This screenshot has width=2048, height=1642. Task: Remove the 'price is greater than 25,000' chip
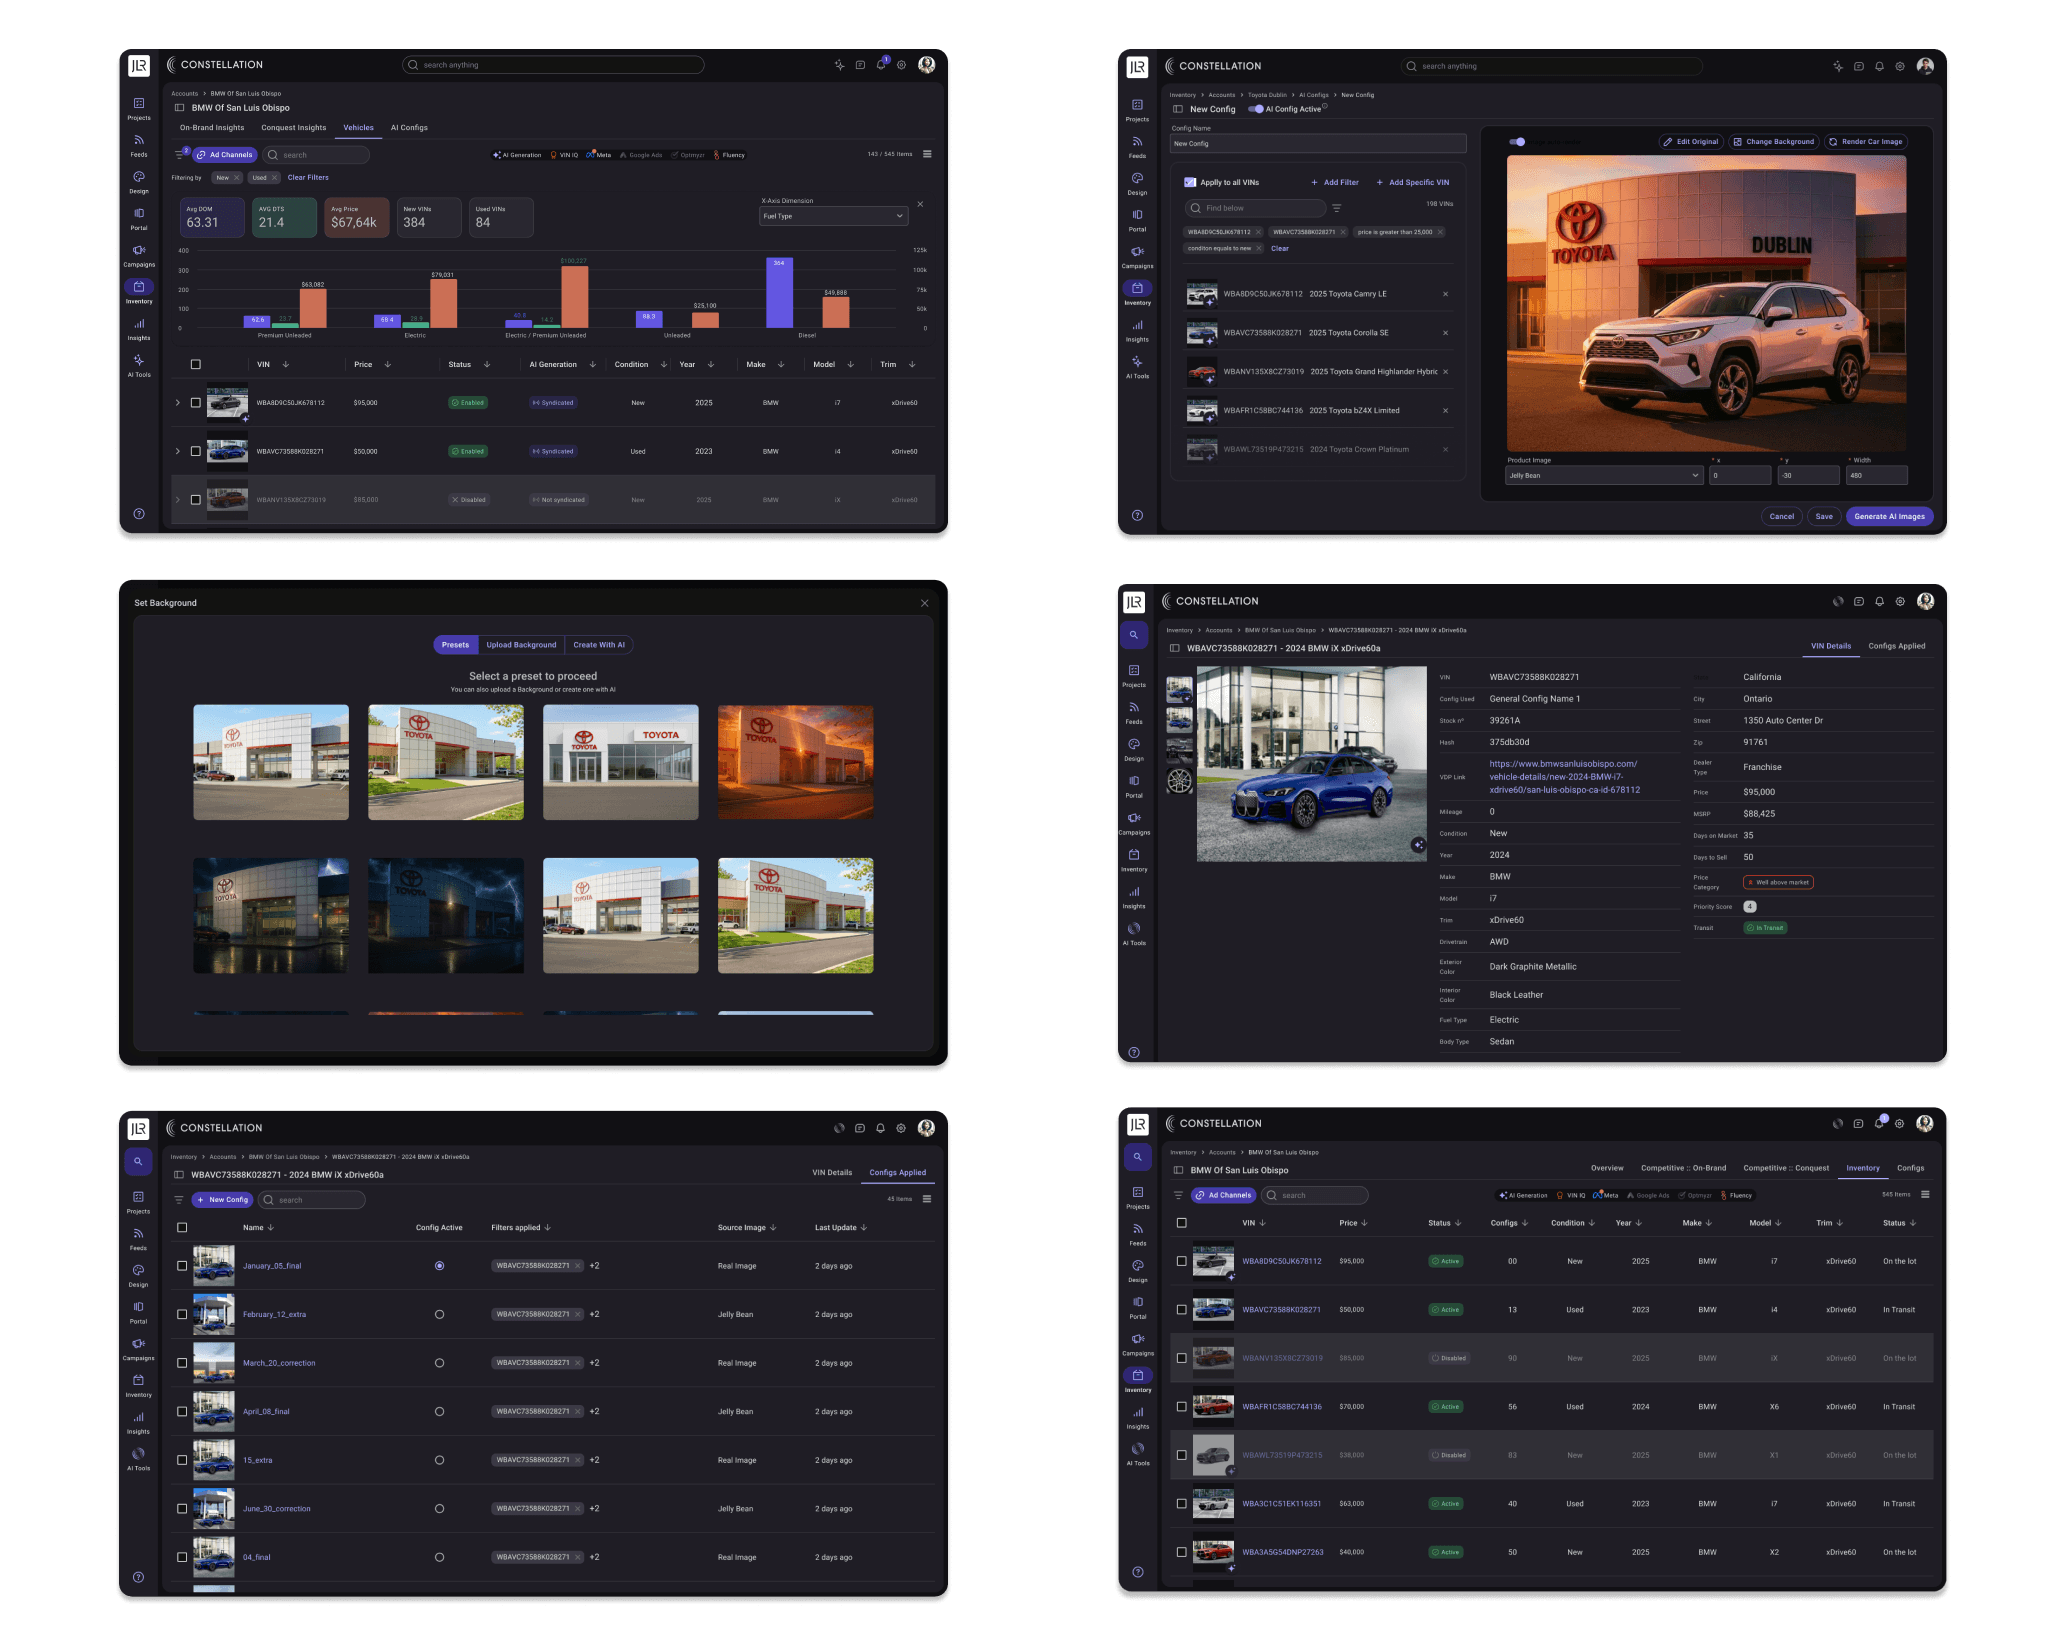tap(1440, 232)
